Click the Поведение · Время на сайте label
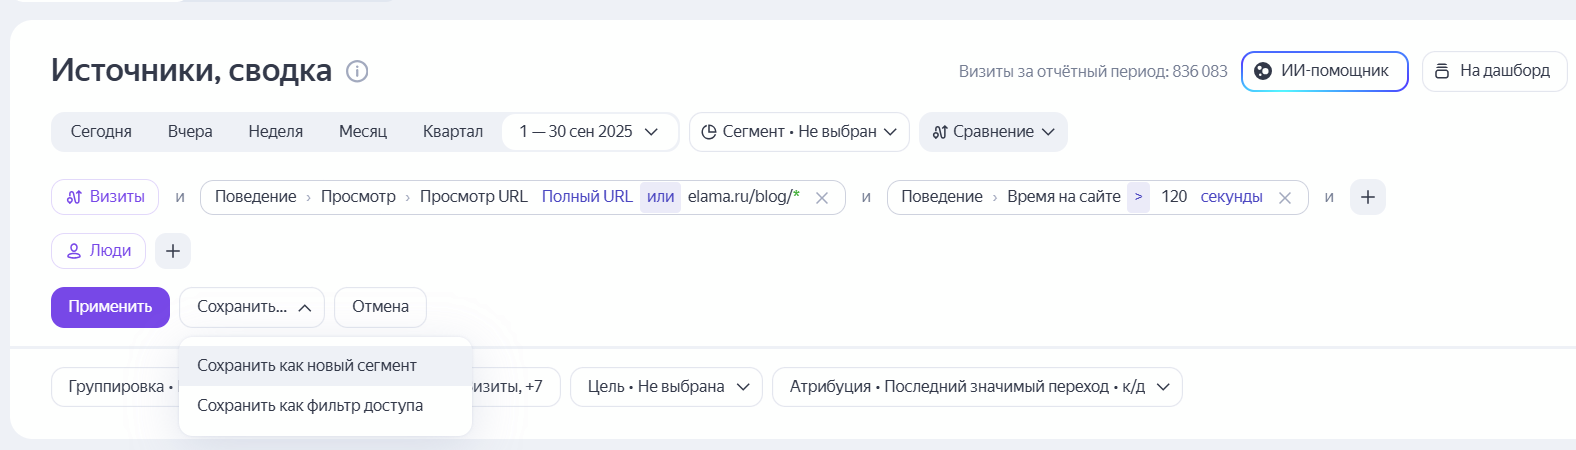The image size is (1576, 450). pyautogui.click(x=1010, y=197)
